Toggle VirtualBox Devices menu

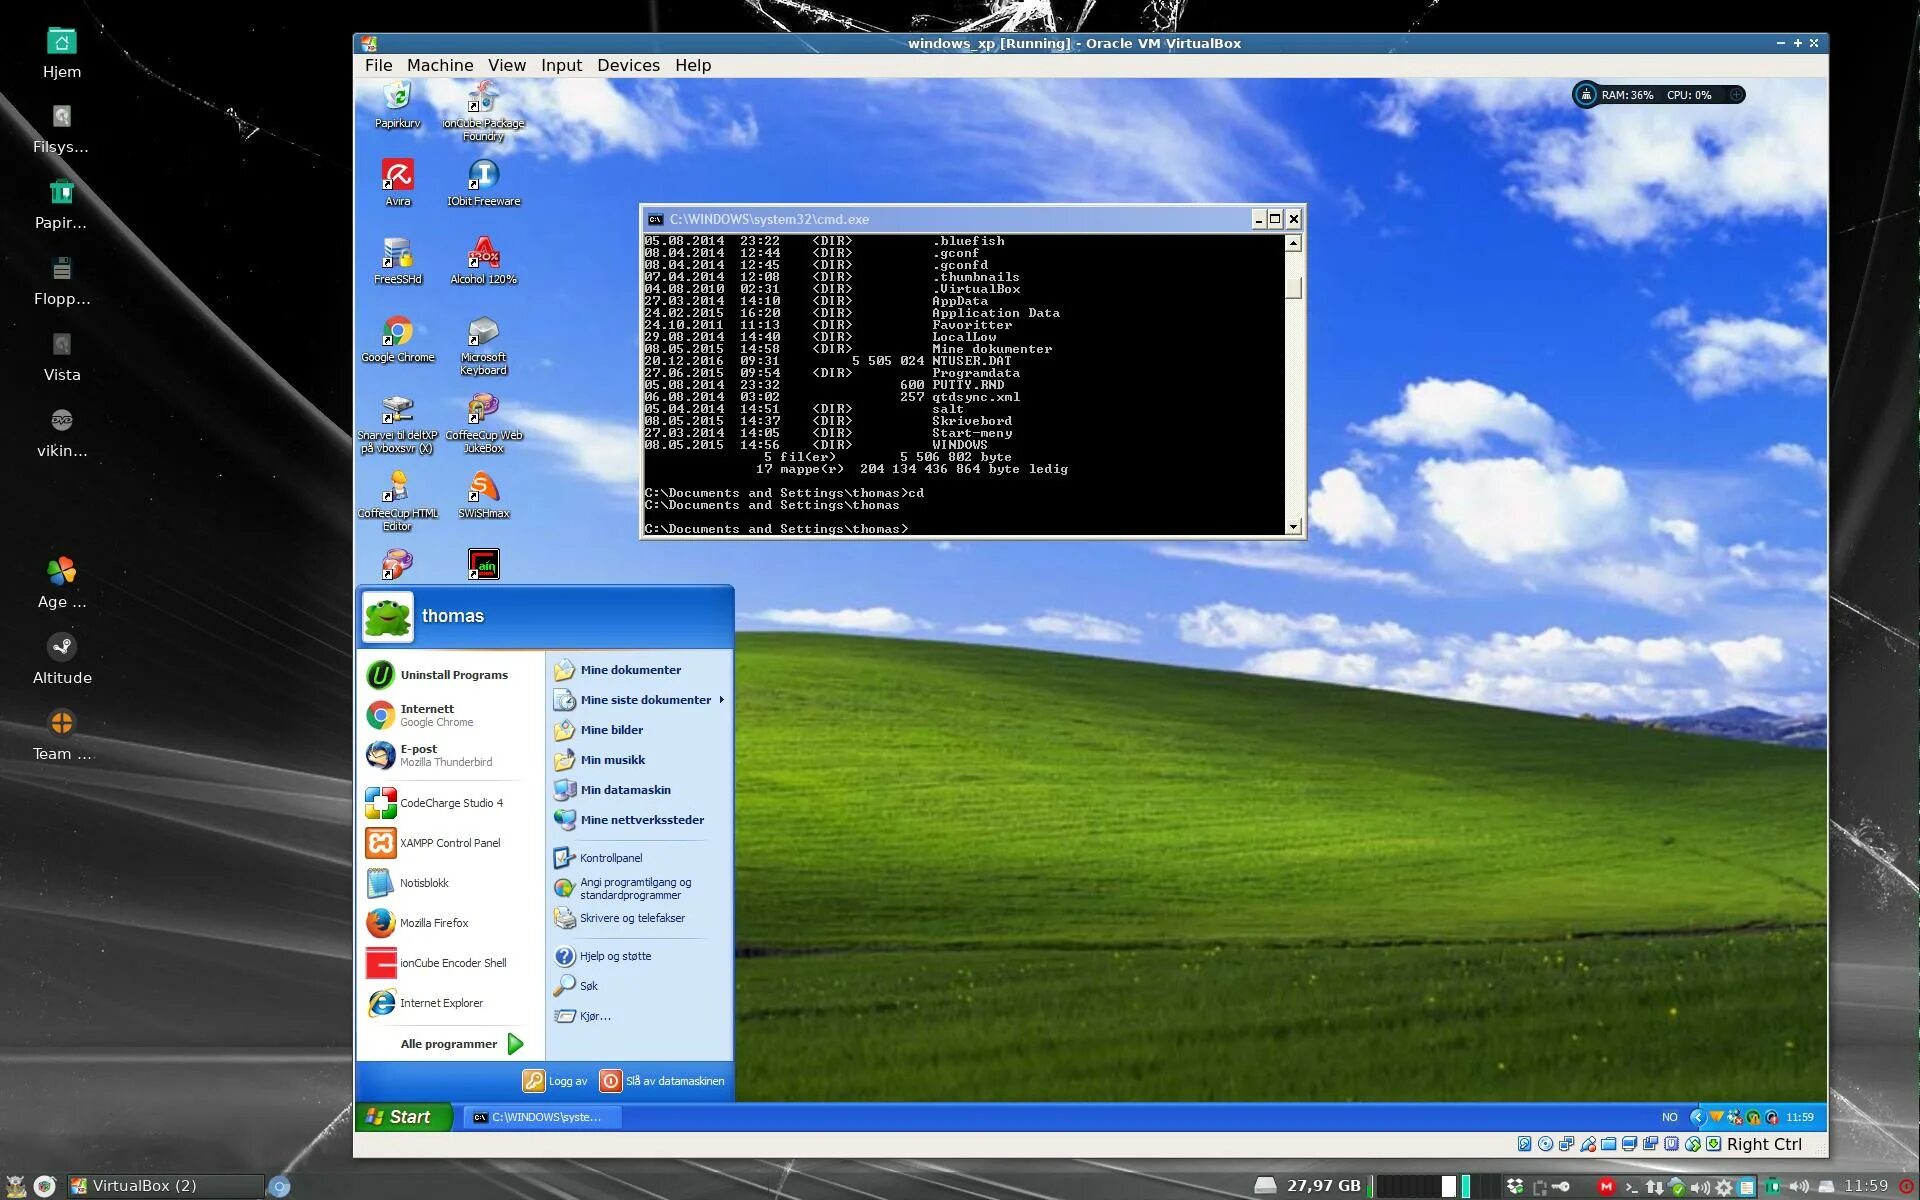(x=626, y=65)
